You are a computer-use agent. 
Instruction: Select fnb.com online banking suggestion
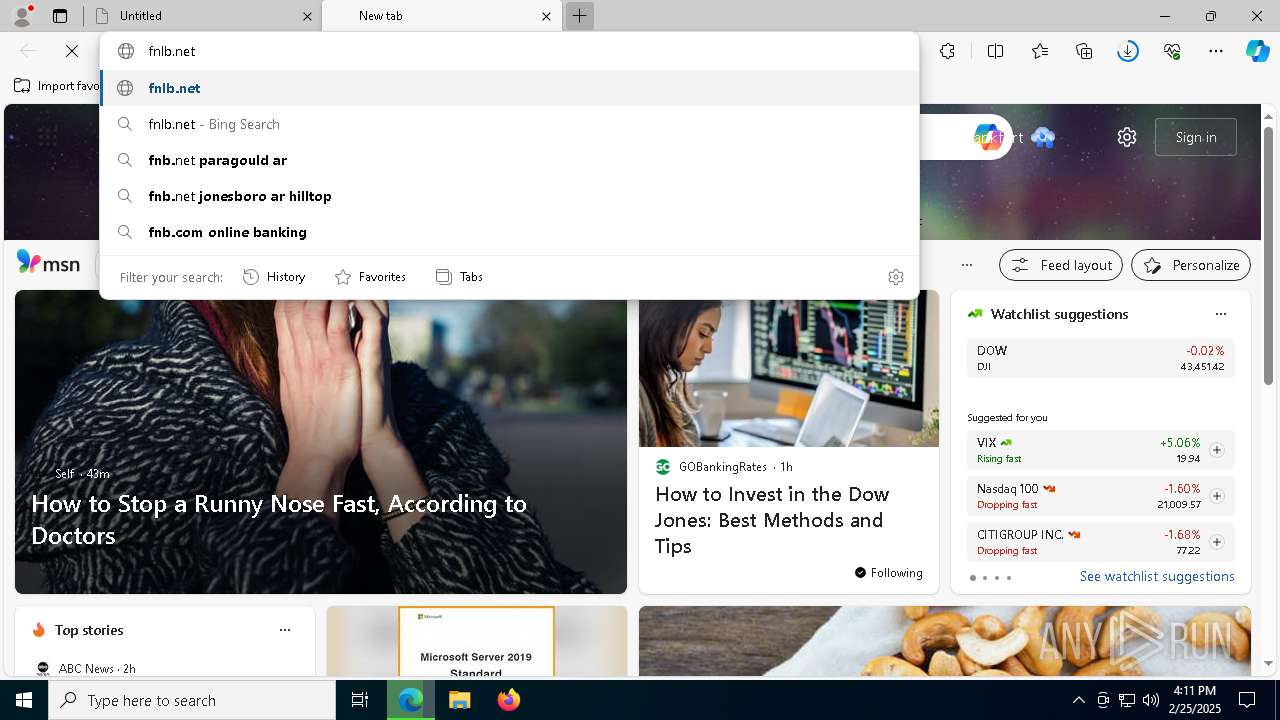pos(509,232)
